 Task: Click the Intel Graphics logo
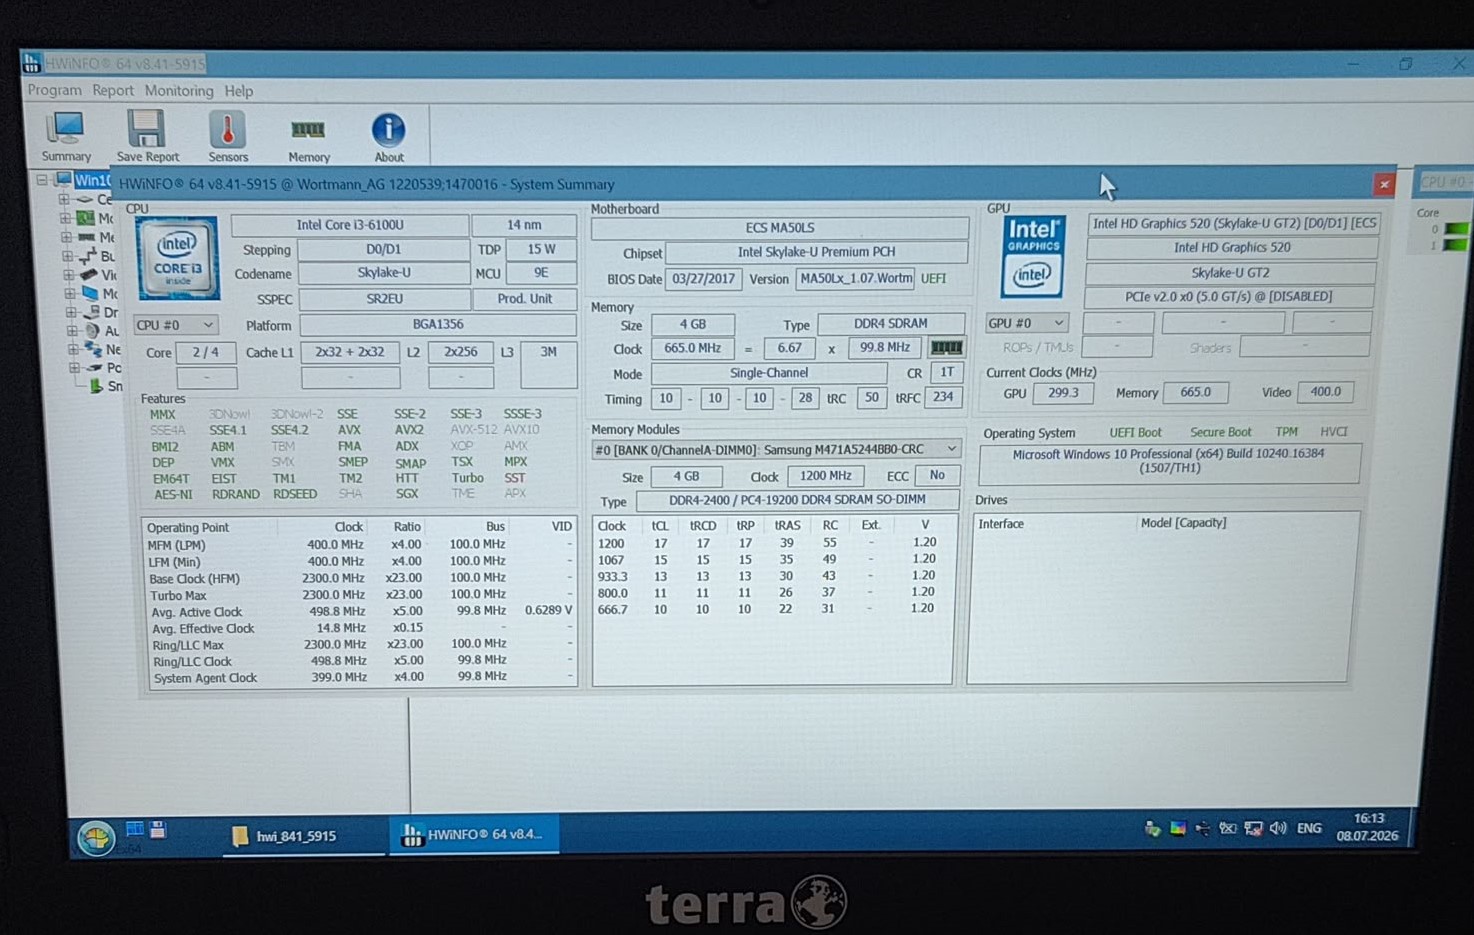coord(1032,256)
